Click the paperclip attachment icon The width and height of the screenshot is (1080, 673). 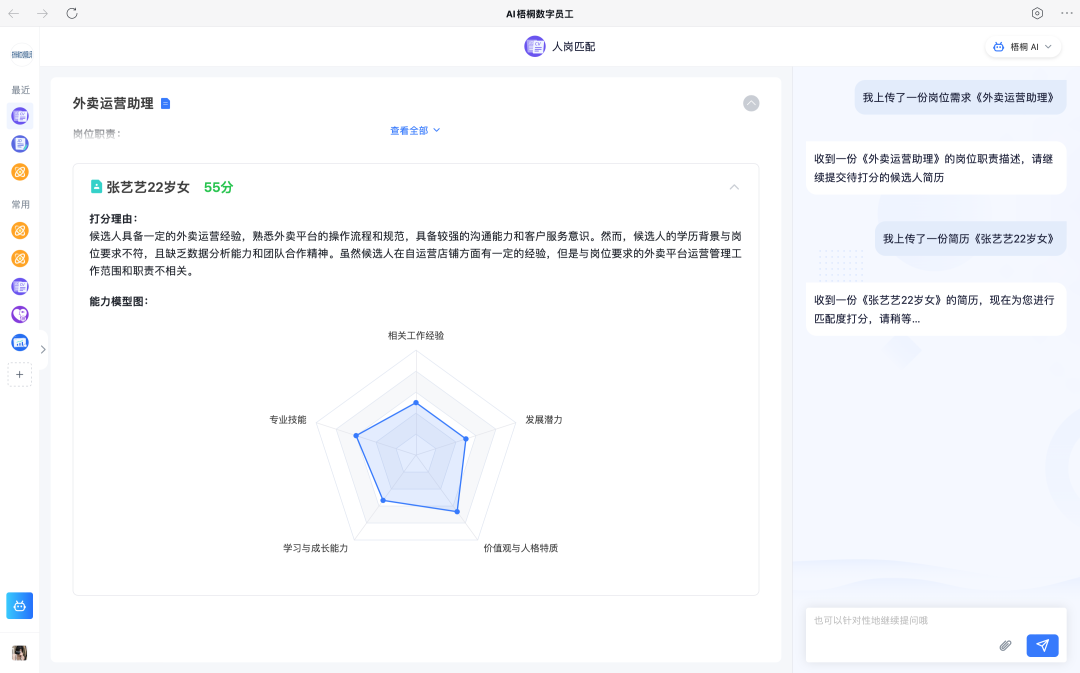tap(1005, 646)
